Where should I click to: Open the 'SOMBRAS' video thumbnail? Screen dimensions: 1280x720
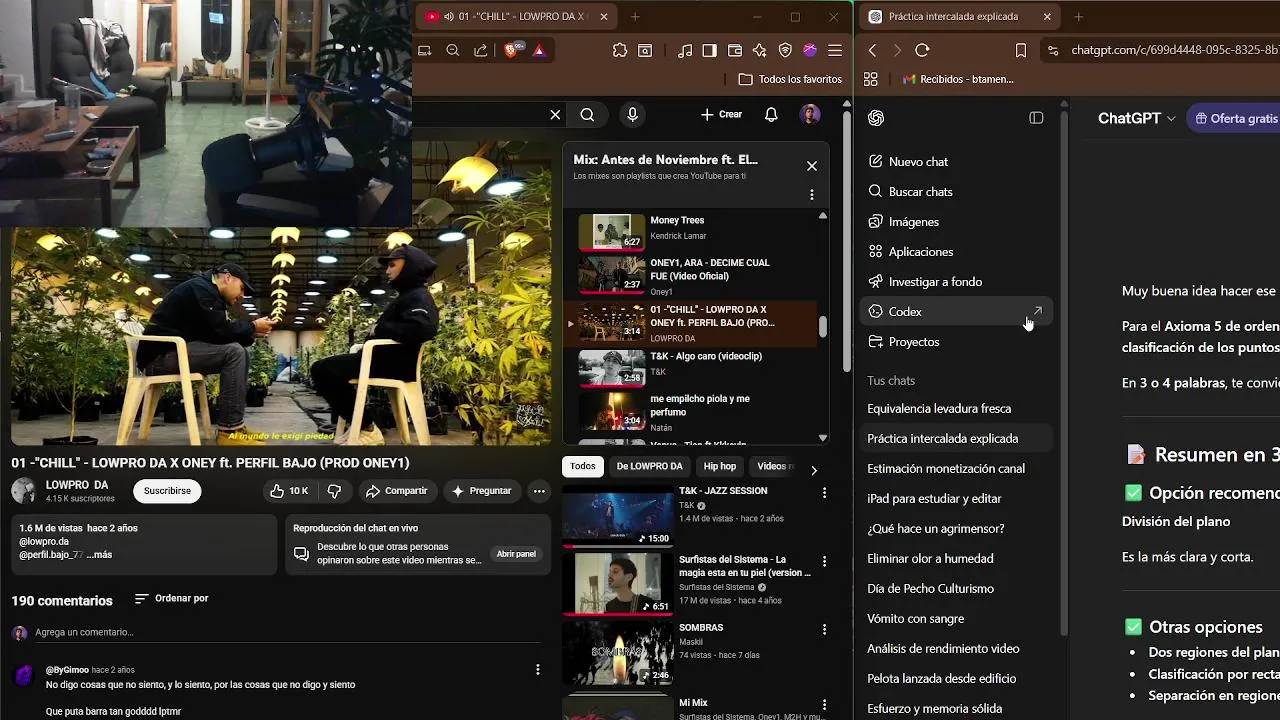[617, 652]
